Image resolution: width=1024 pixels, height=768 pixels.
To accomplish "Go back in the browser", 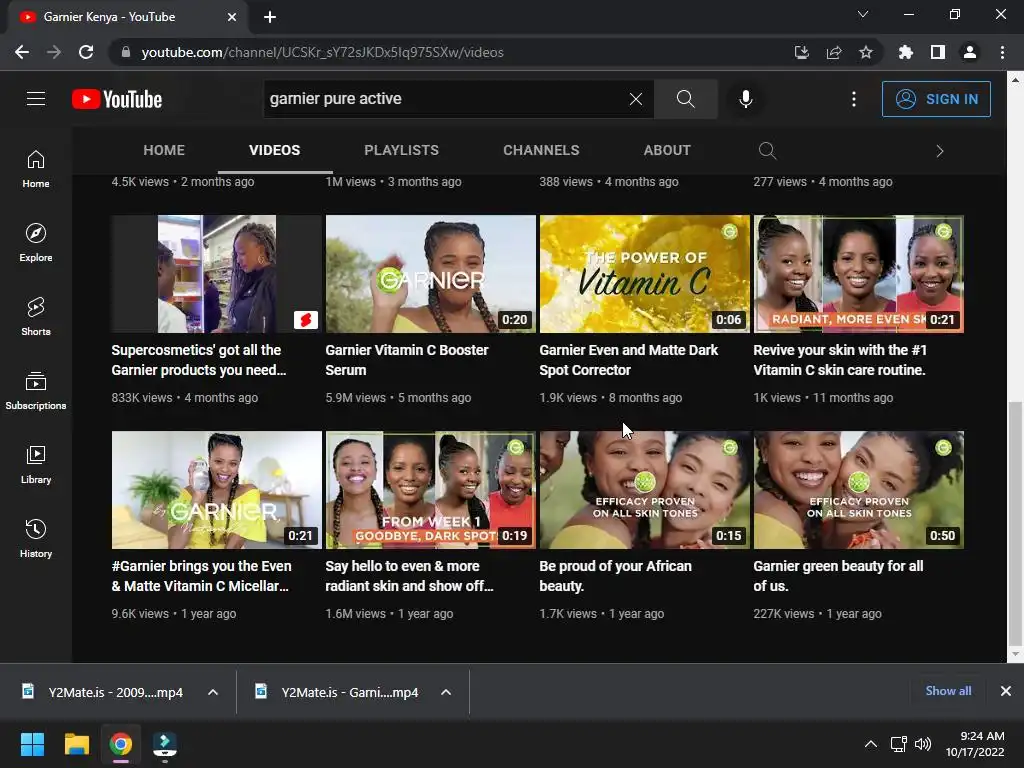I will (22, 52).
